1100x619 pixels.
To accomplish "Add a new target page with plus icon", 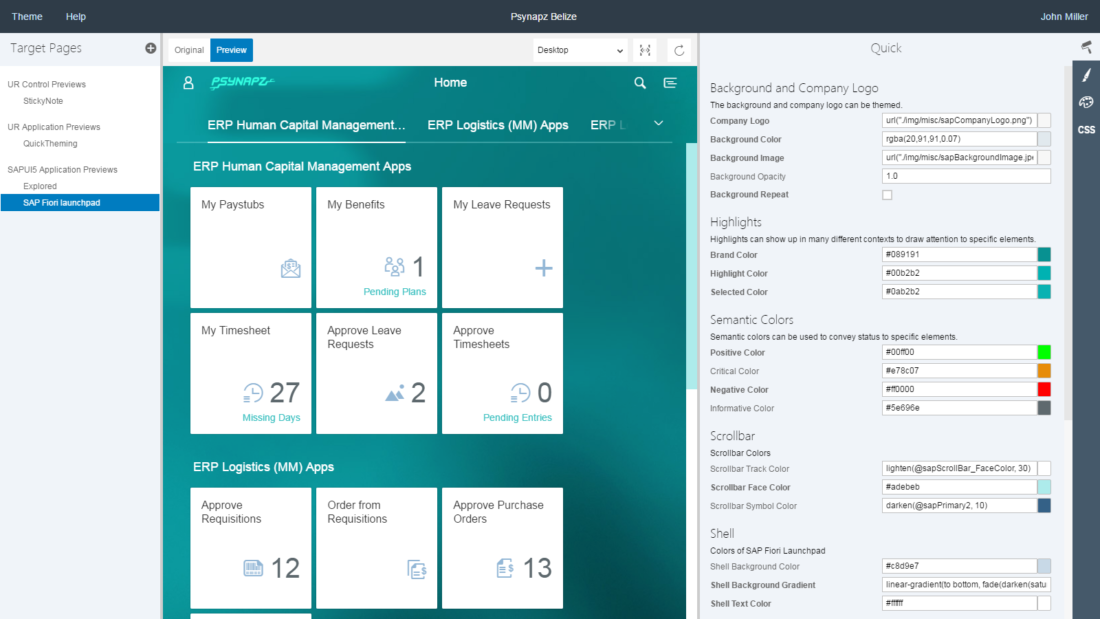I will (x=151, y=48).
